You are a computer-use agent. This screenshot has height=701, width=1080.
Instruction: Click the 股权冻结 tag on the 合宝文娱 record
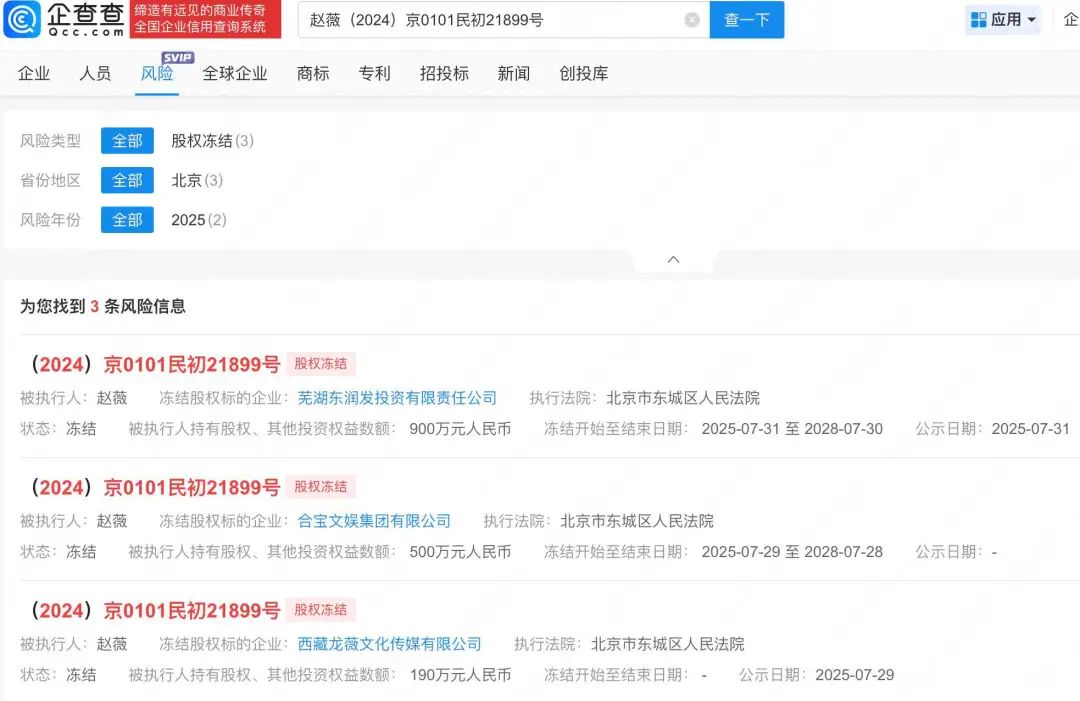321,487
